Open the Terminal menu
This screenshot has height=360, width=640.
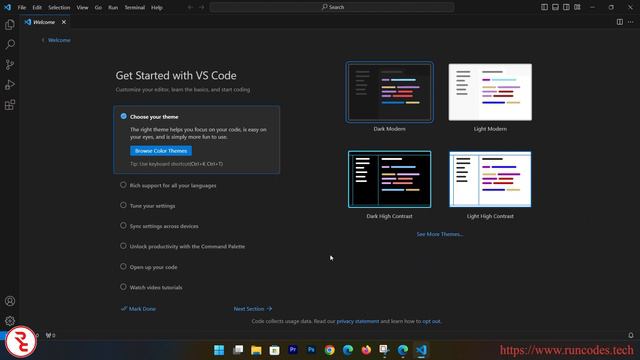click(135, 7)
